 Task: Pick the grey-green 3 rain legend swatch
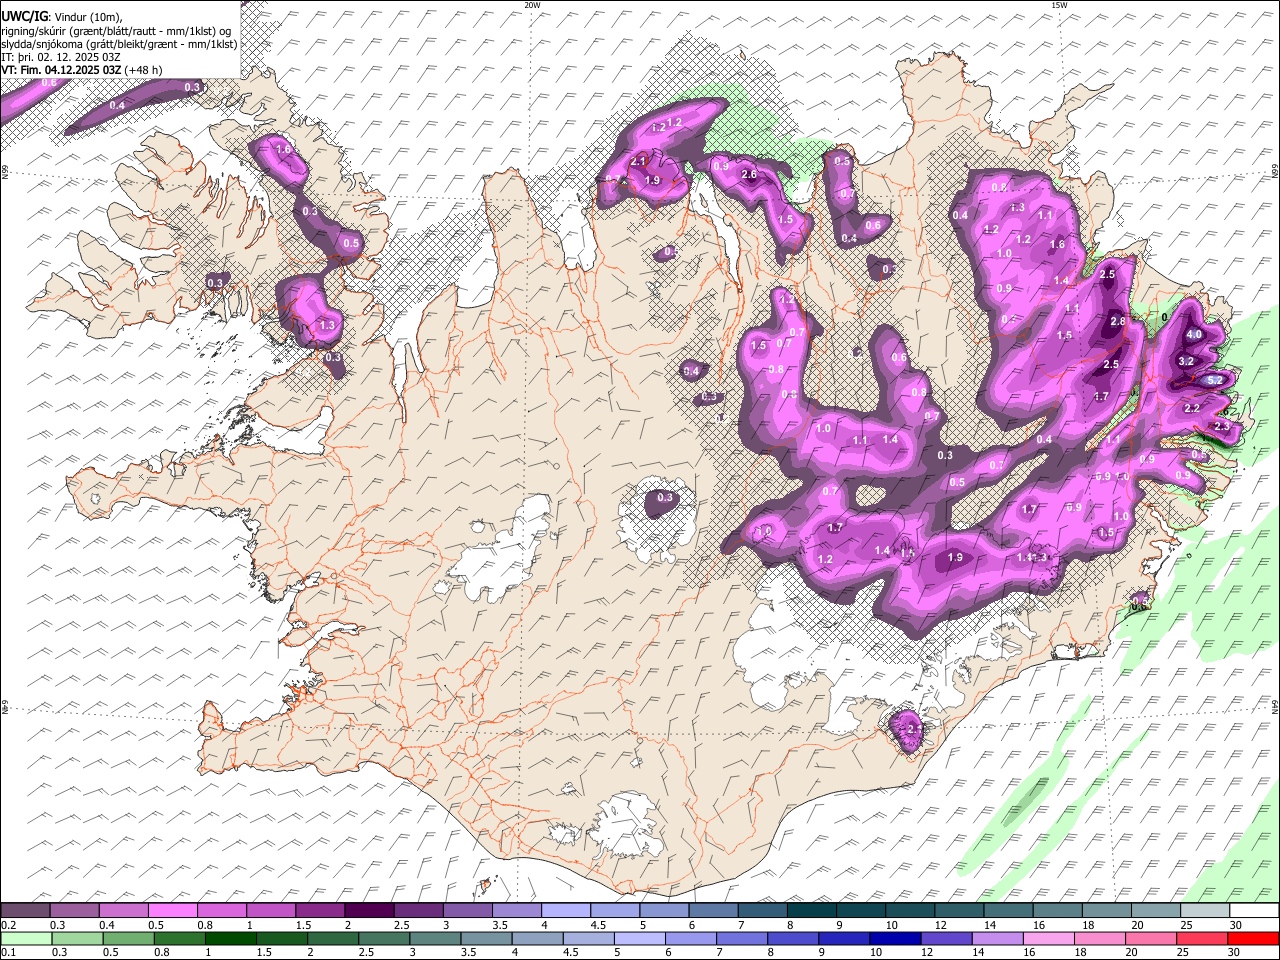(x=435, y=938)
